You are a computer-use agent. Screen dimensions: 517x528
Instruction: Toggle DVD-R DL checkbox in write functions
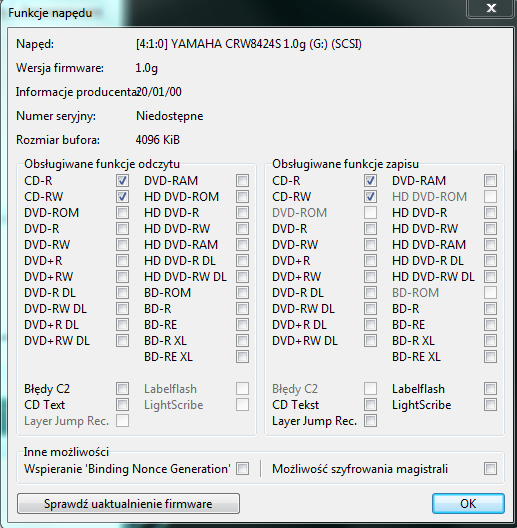pos(370,292)
